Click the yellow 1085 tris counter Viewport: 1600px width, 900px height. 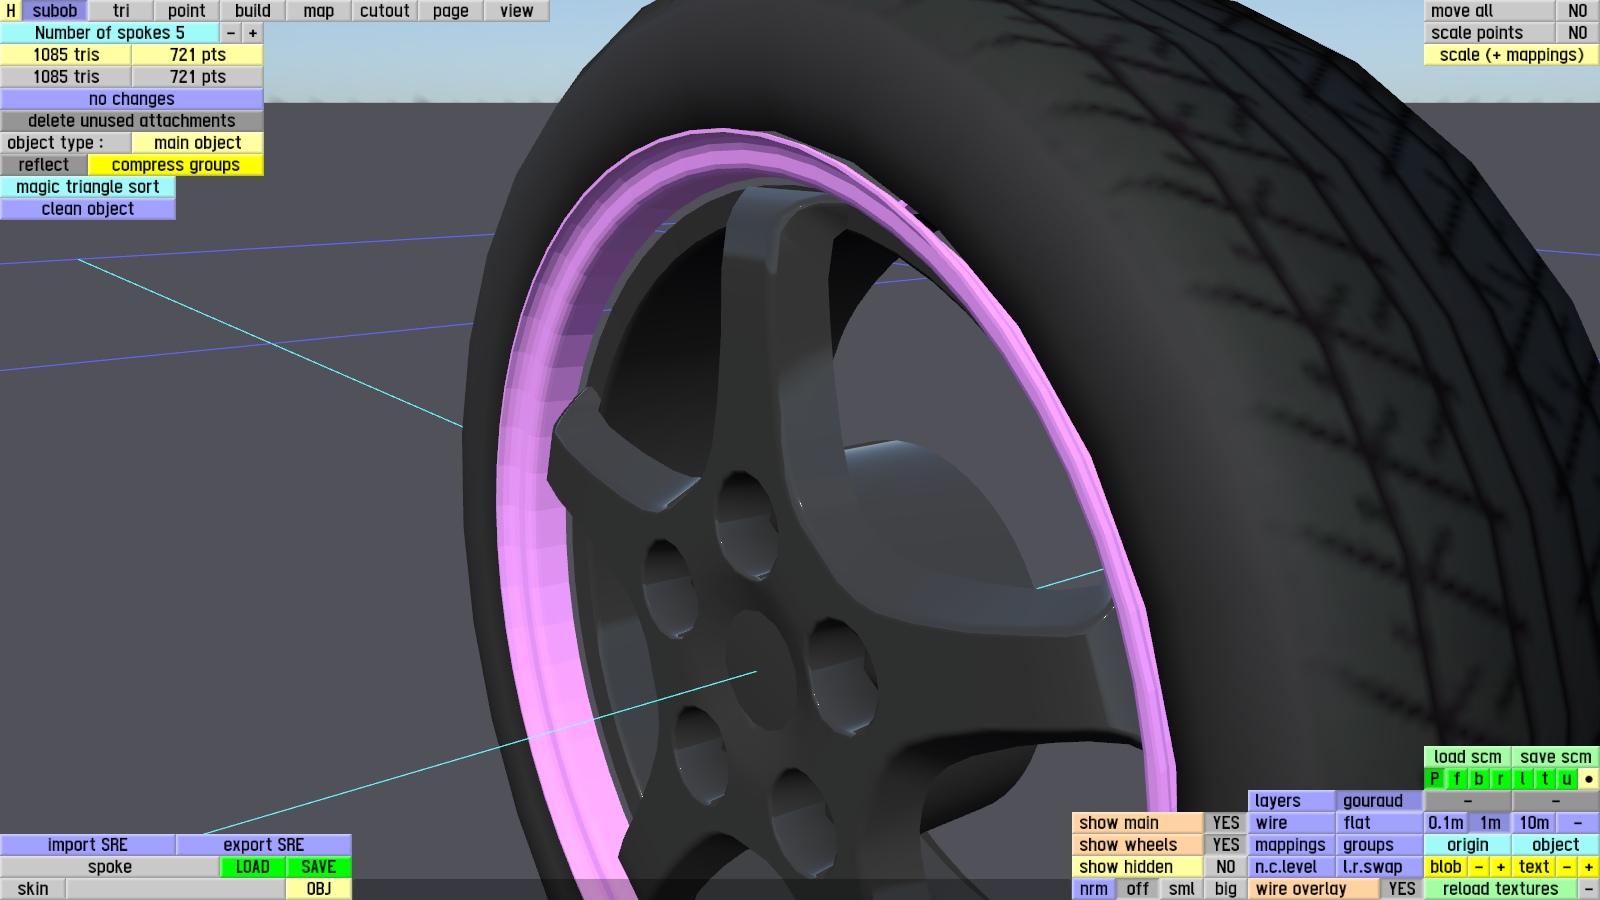pos(66,55)
